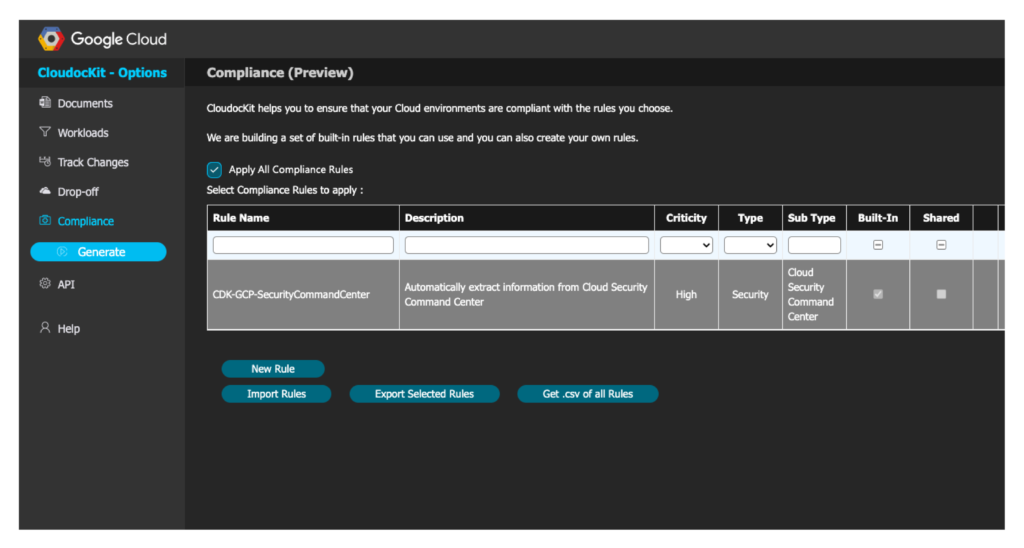Click the Compliance camera icon

point(45,220)
